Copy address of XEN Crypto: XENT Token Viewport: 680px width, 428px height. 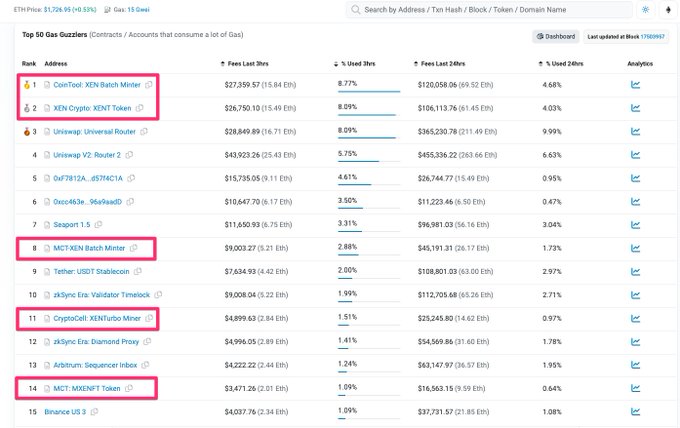[x=139, y=108]
